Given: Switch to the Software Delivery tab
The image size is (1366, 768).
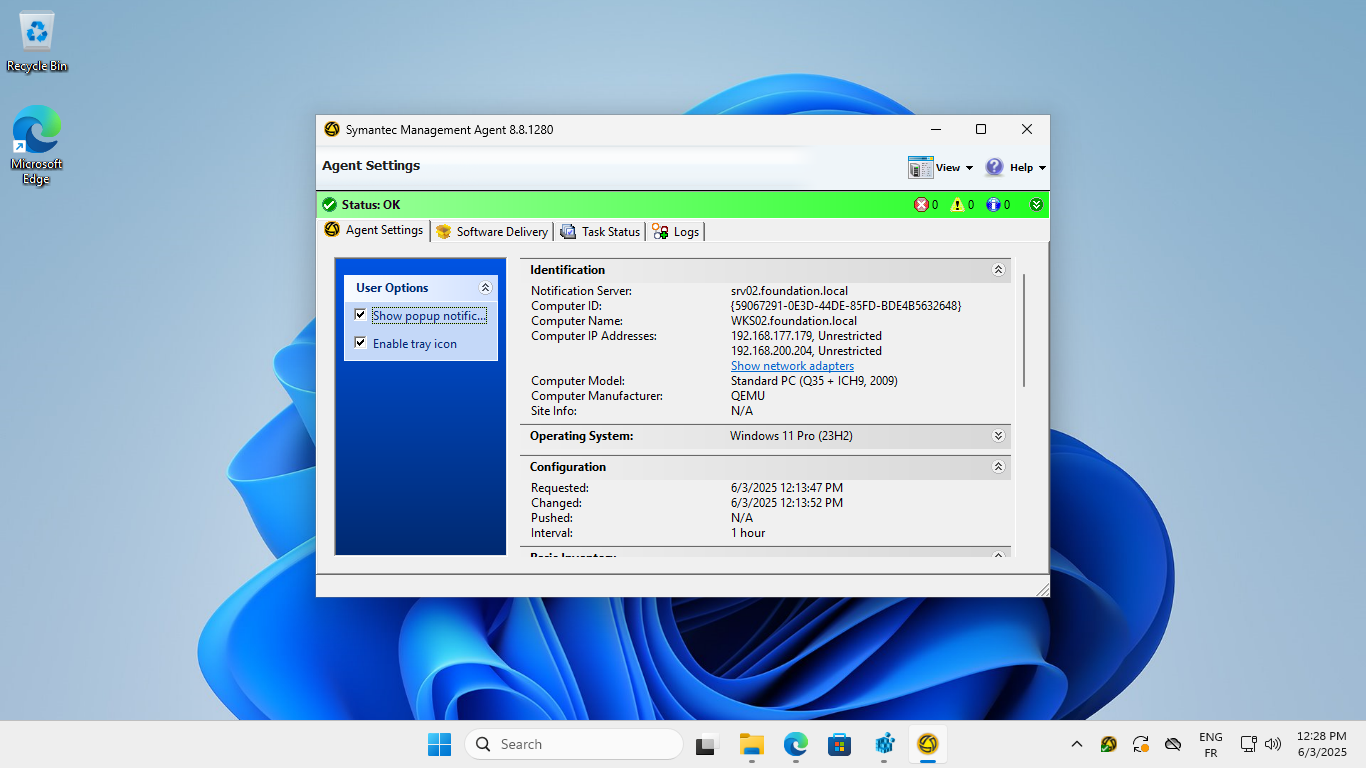Looking at the screenshot, I should 492,232.
